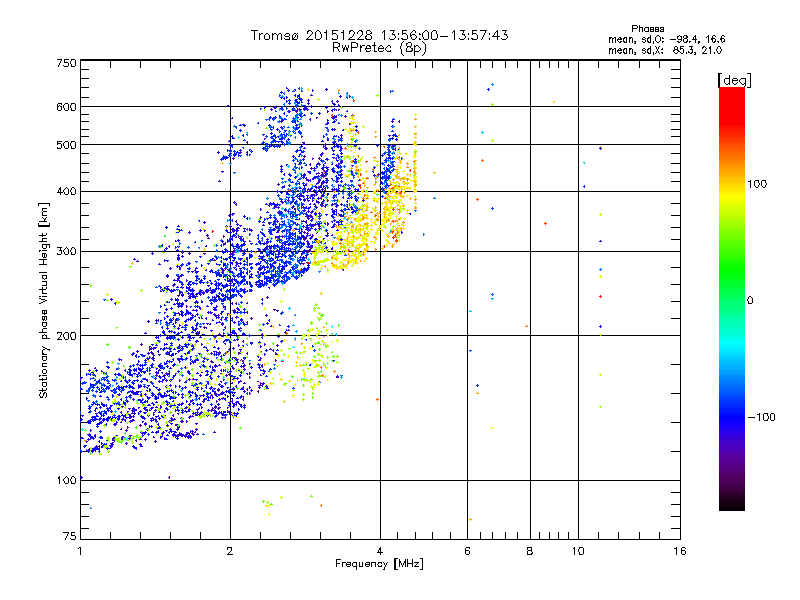Click the colorbar label '-100'
Viewport: 800px width, 600px height.
pos(761,417)
